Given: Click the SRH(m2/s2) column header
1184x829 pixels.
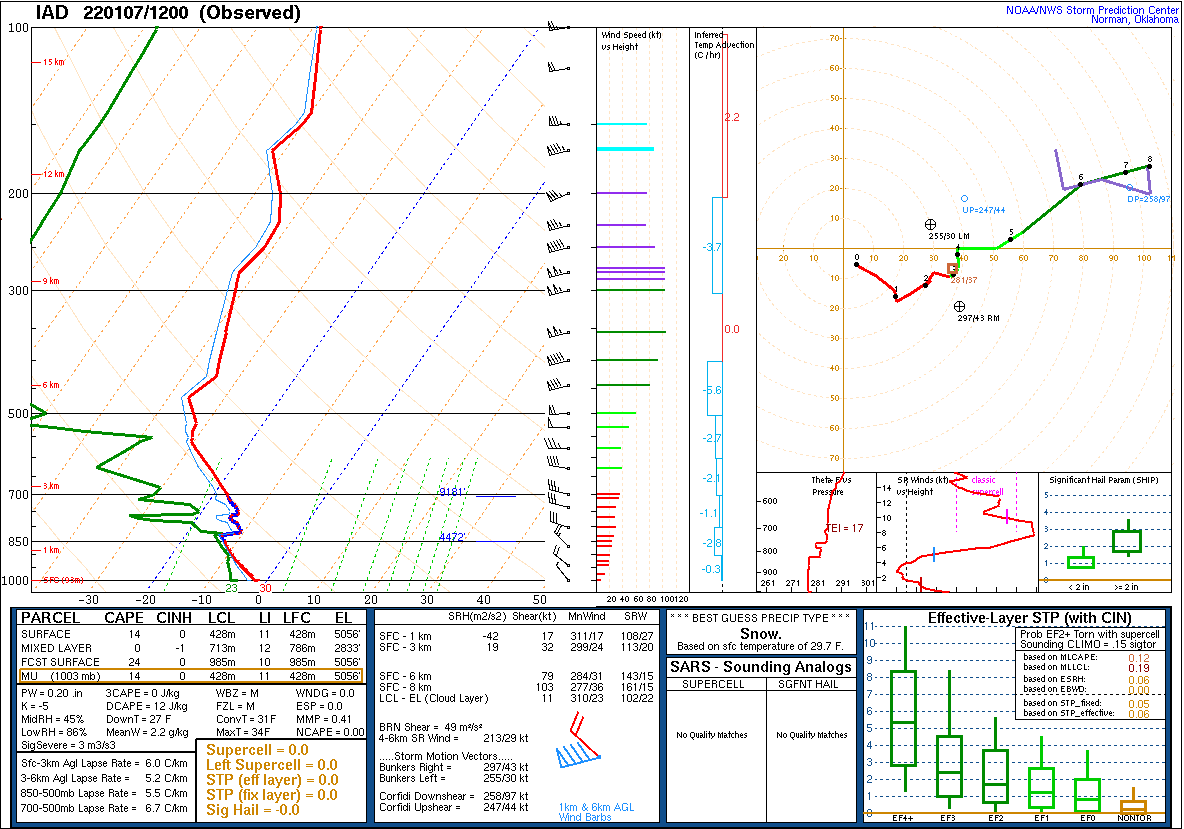Looking at the screenshot, I should (476, 617).
